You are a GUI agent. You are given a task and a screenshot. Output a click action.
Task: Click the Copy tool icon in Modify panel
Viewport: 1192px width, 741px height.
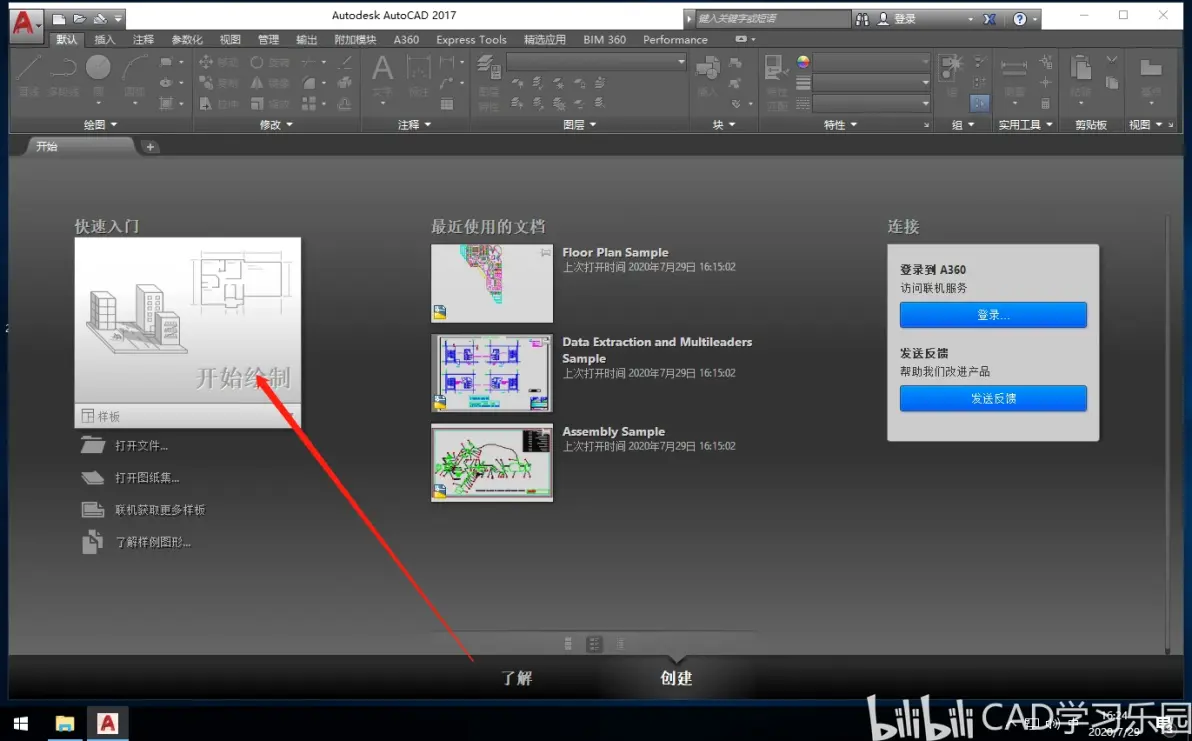coord(206,82)
